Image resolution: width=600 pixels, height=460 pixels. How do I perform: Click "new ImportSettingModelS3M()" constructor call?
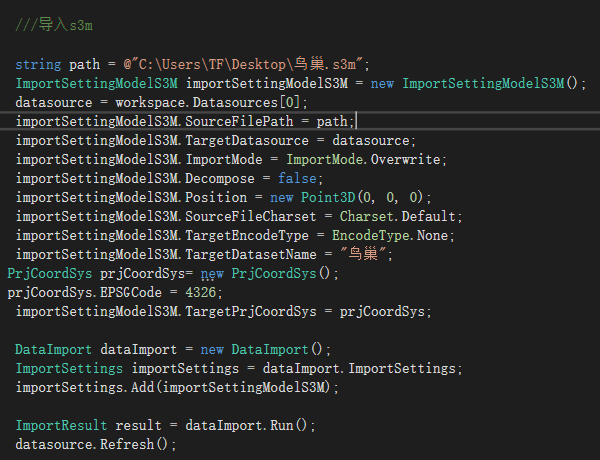(474, 83)
